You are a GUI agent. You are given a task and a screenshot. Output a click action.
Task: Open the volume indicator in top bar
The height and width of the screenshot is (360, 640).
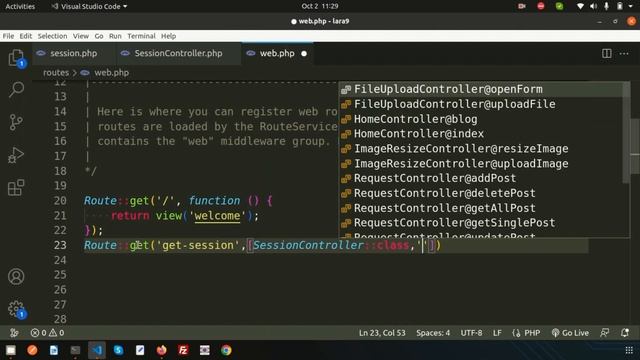pos(593,6)
